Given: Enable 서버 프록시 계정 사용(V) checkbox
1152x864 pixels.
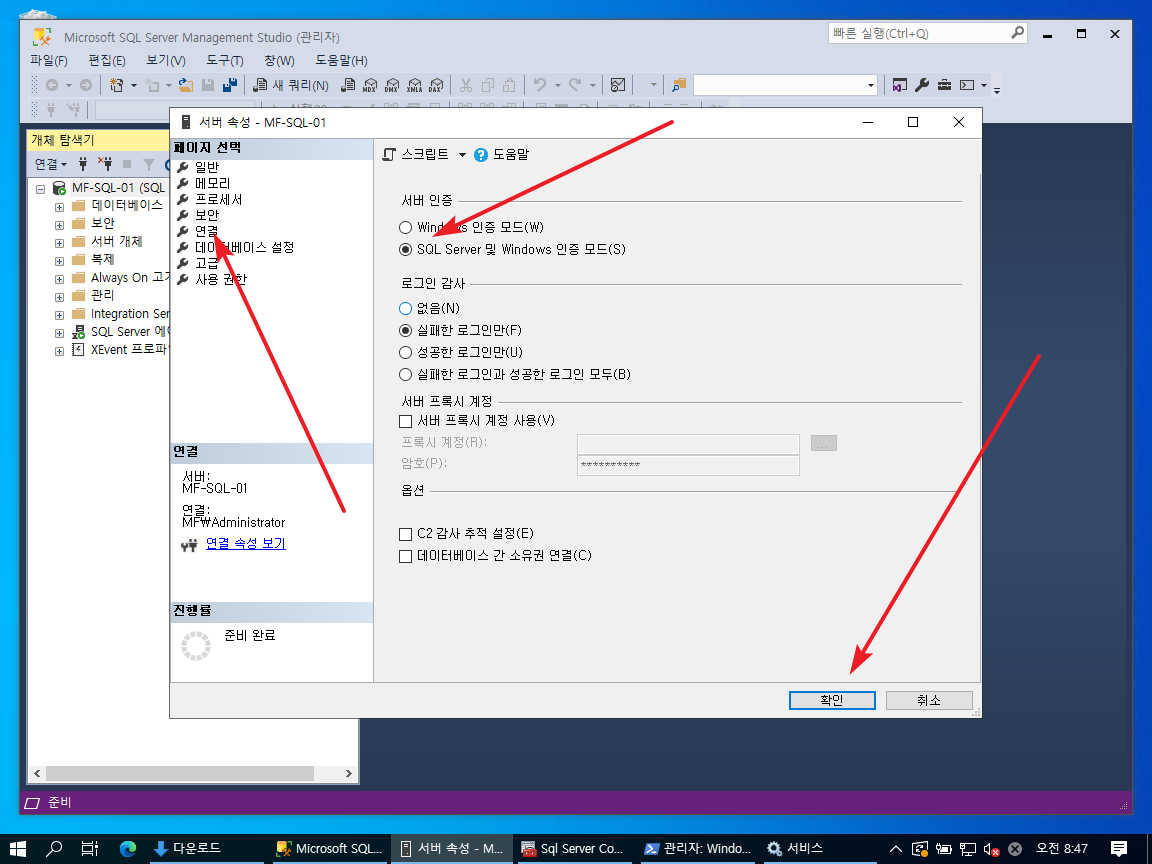Looking at the screenshot, I should (406, 421).
